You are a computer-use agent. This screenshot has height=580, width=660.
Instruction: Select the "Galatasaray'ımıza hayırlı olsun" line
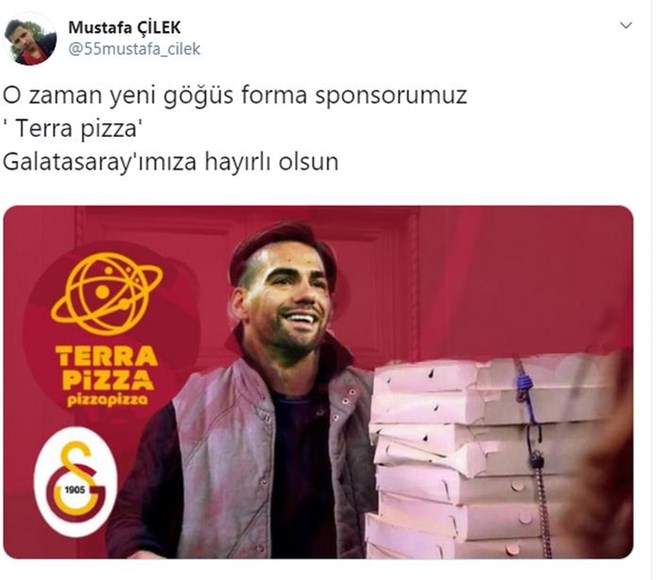pyautogui.click(x=170, y=162)
